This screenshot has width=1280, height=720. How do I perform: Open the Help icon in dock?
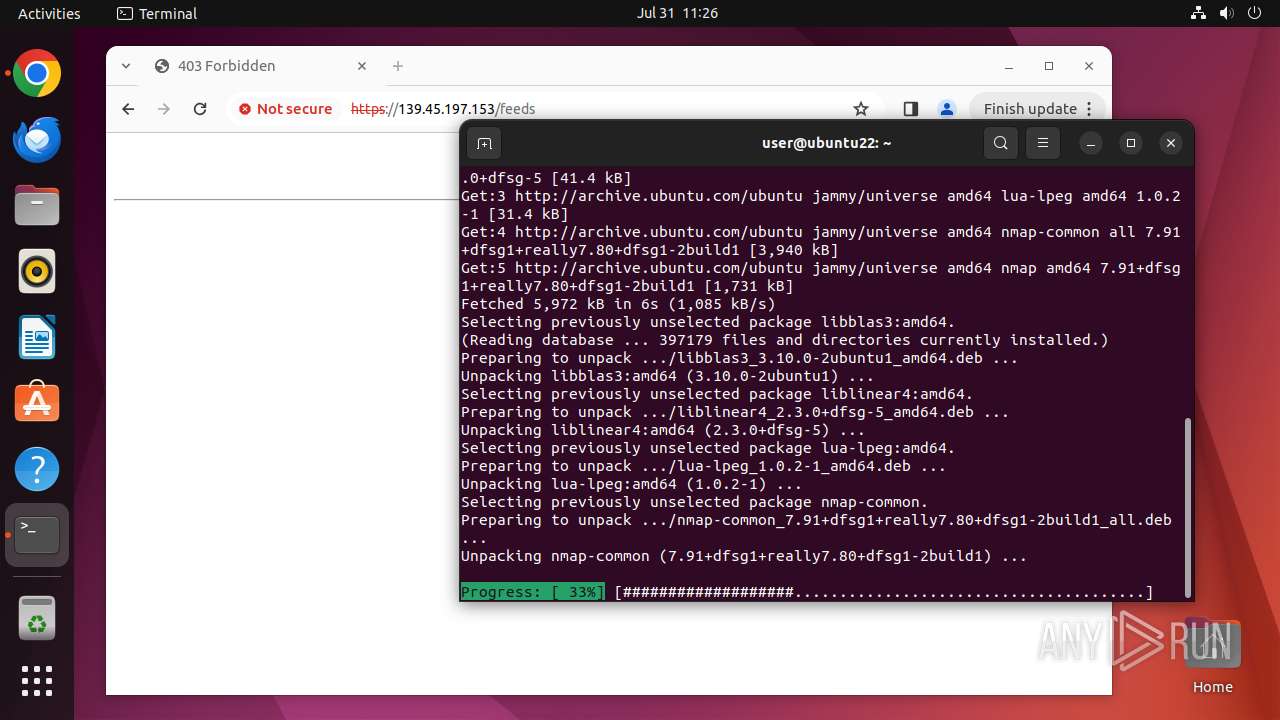point(37,469)
